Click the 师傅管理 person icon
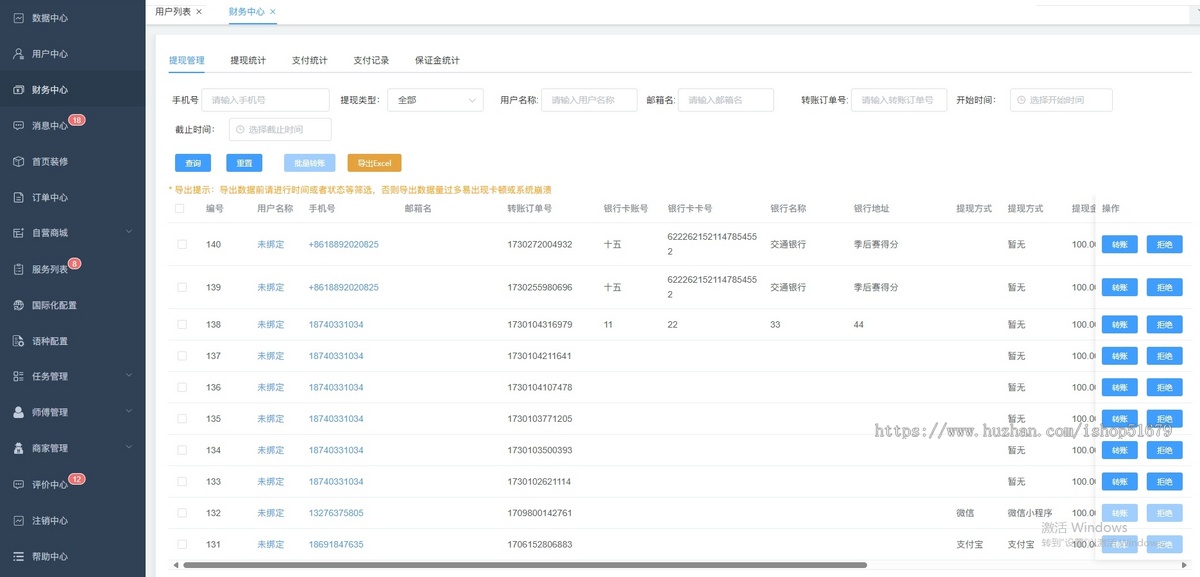 pos(18,412)
